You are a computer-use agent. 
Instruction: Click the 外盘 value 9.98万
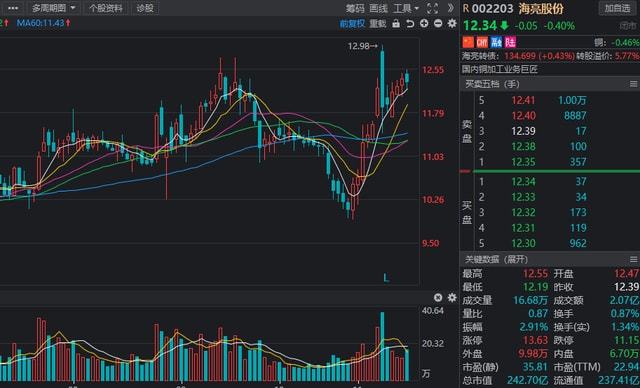(x=533, y=354)
